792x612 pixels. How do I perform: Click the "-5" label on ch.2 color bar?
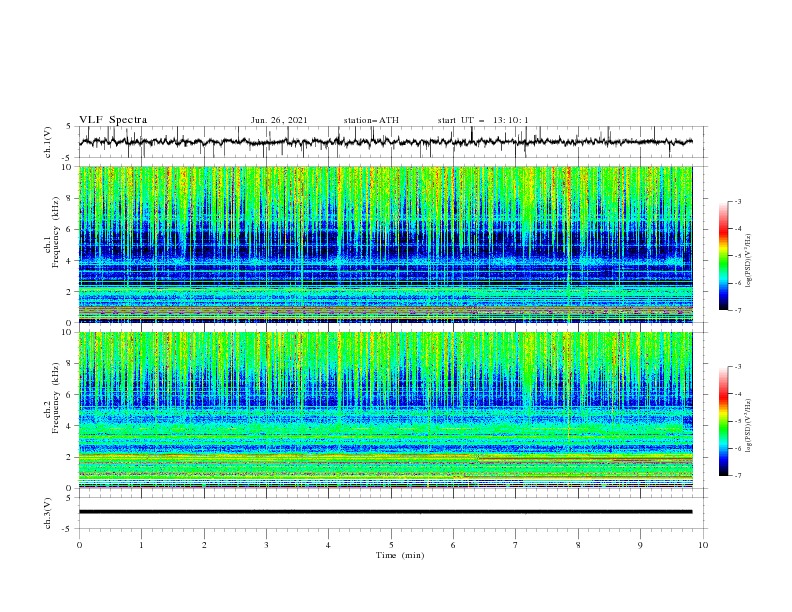click(x=737, y=421)
